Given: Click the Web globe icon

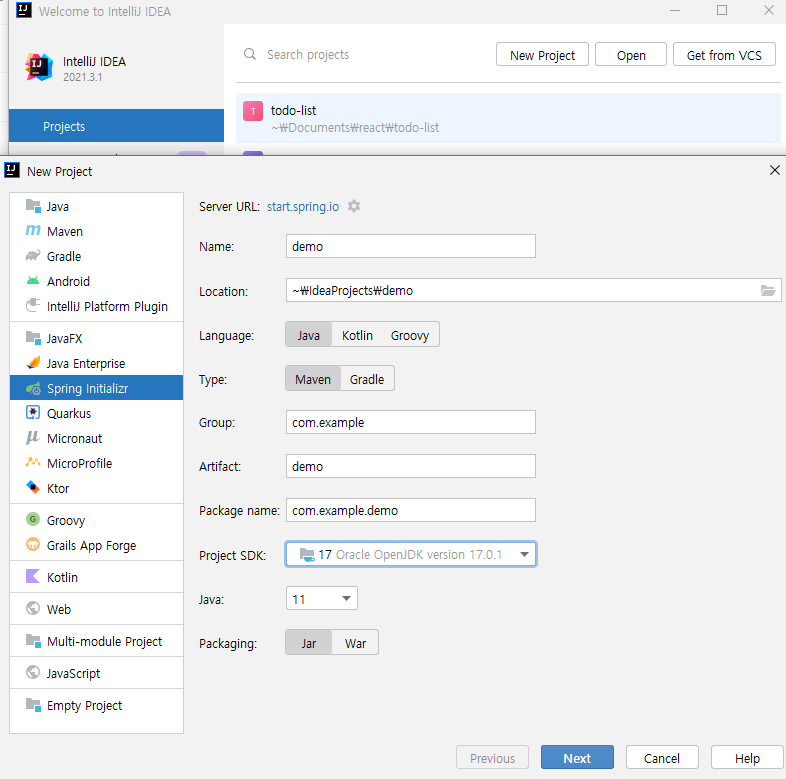Looking at the screenshot, I should click(33, 609).
